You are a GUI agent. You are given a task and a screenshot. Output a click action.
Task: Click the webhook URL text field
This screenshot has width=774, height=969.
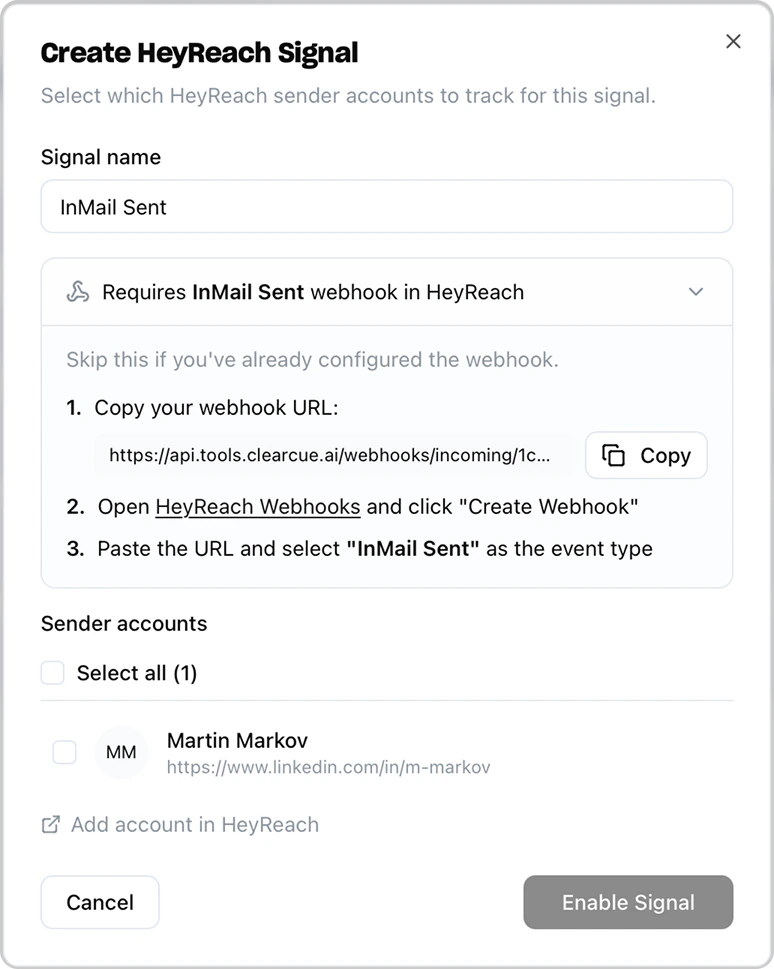pos(330,455)
